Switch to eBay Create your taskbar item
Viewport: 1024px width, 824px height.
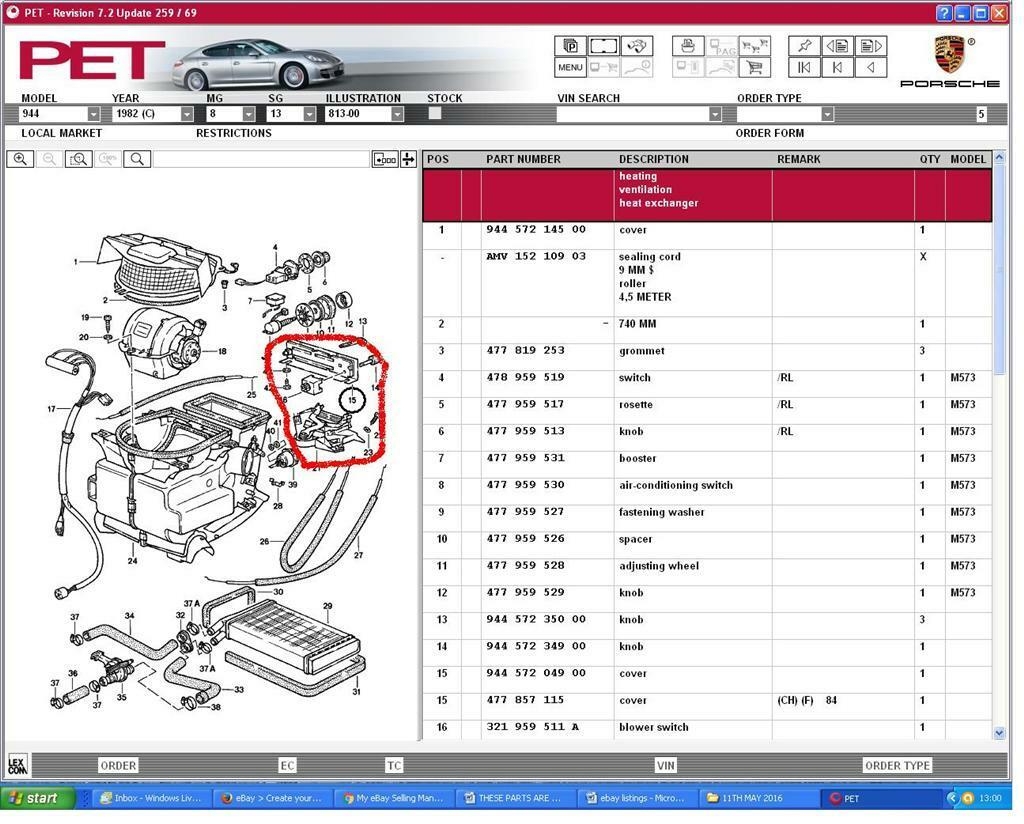[274, 798]
